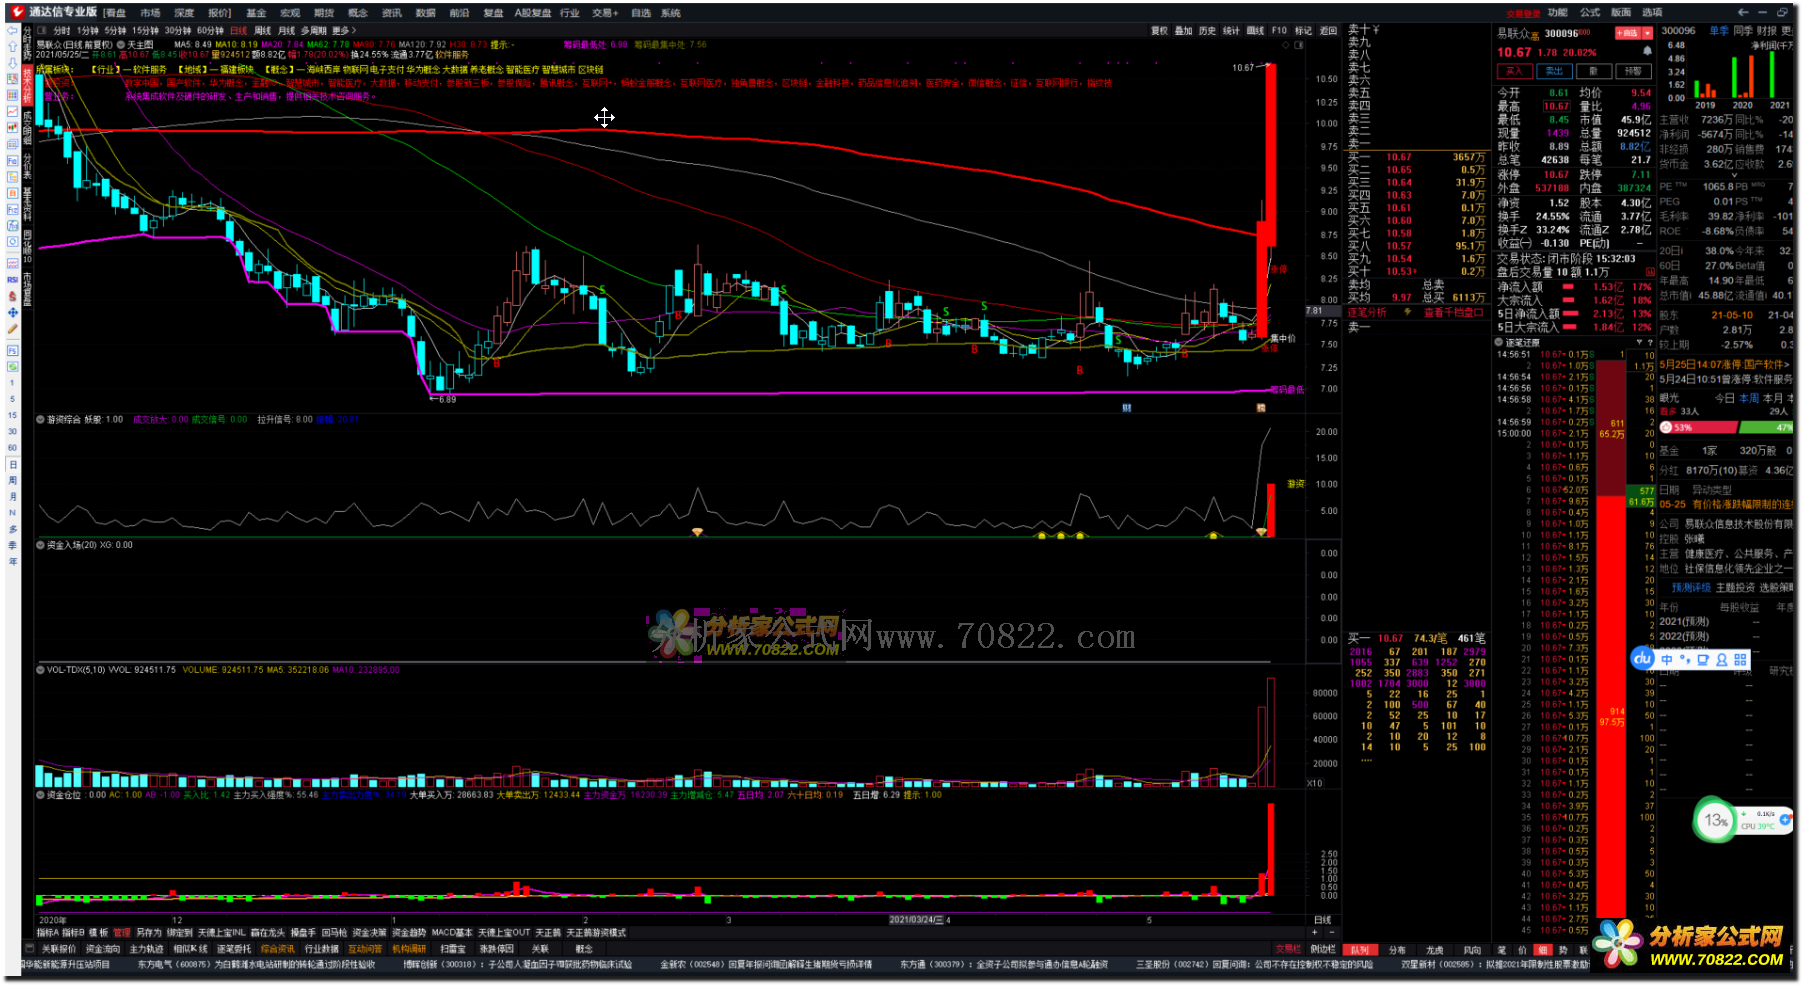Toggle the 资金仓位 indicator panel marker

click(41, 795)
